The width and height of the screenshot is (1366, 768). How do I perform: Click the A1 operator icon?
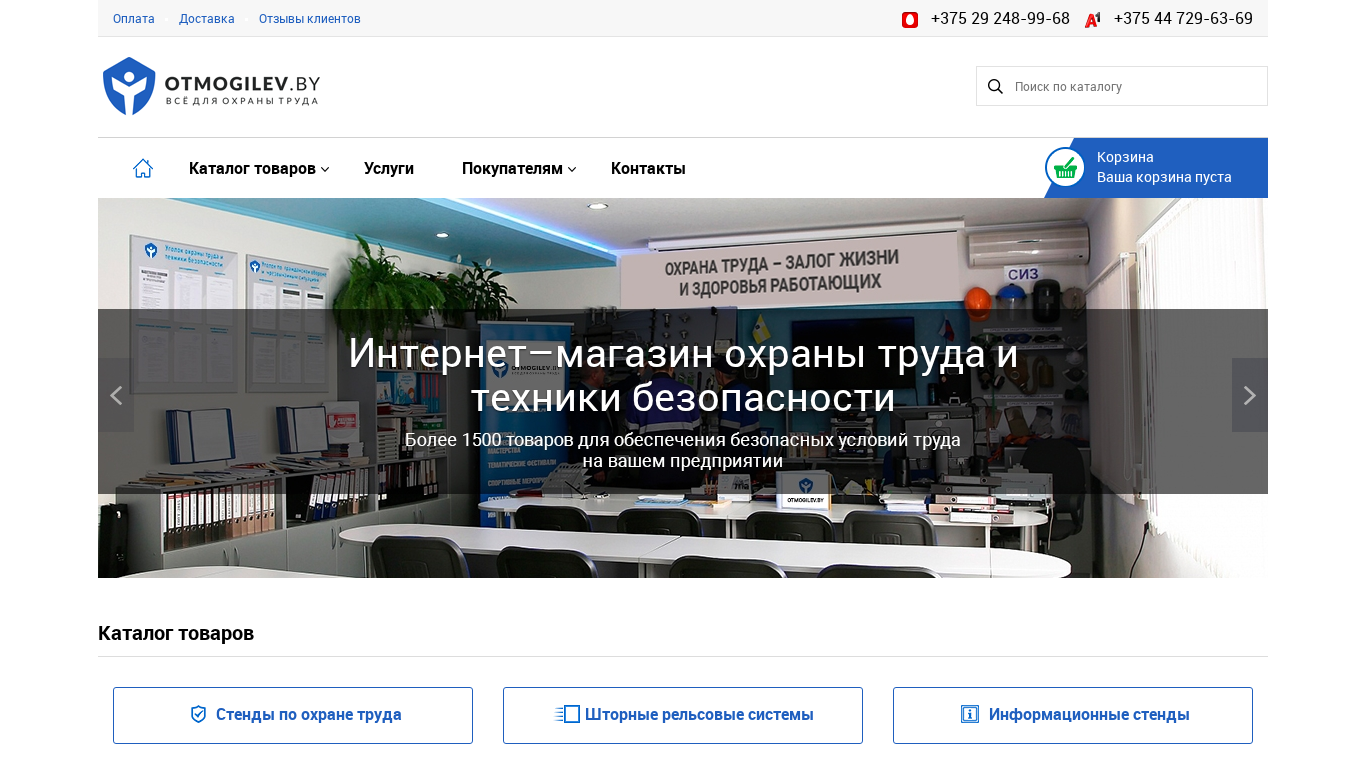click(x=1093, y=19)
